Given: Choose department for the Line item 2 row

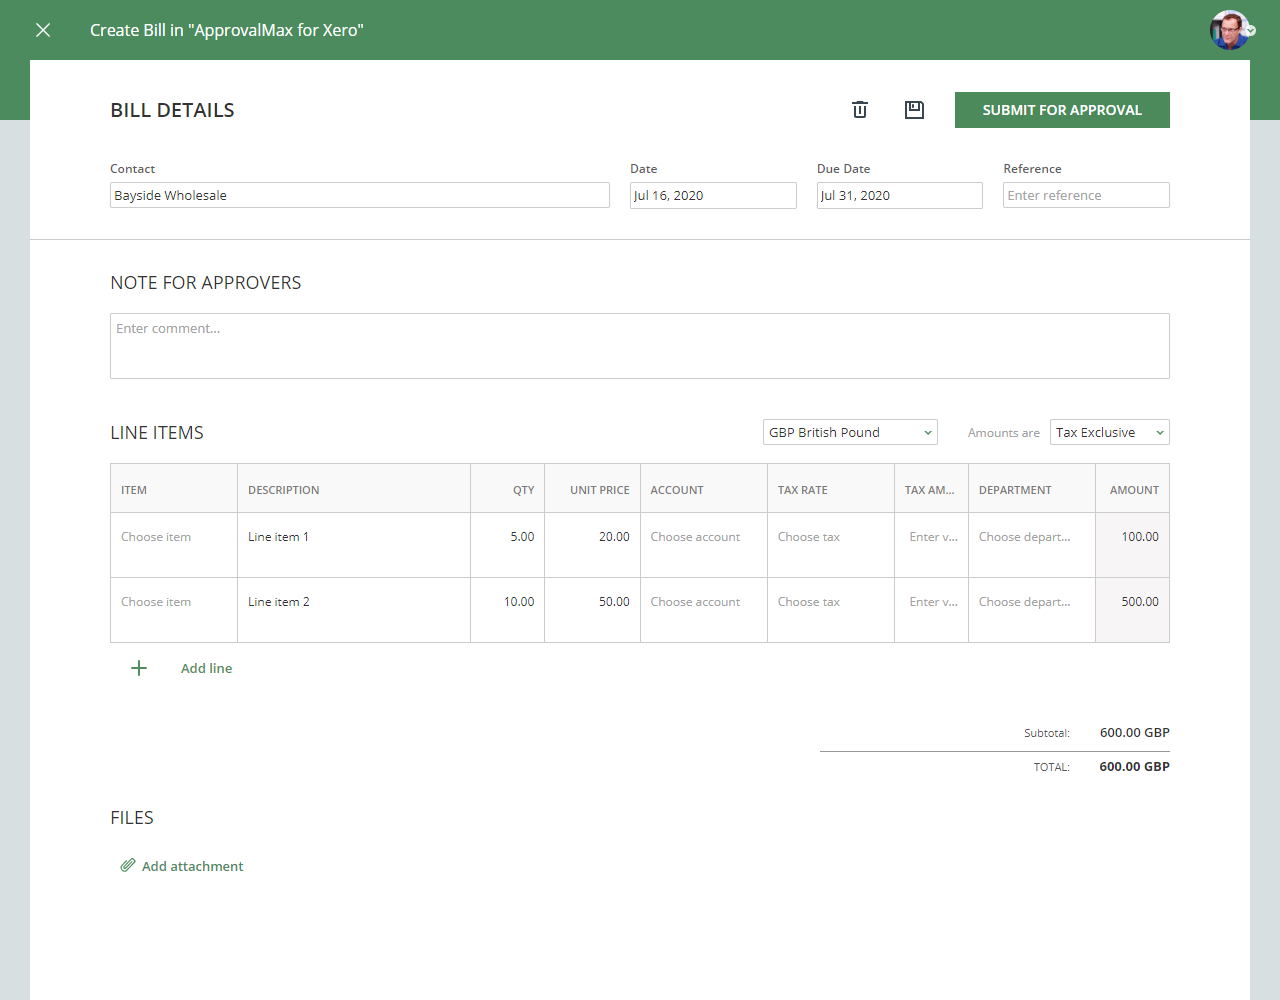Looking at the screenshot, I should click(x=1032, y=610).
